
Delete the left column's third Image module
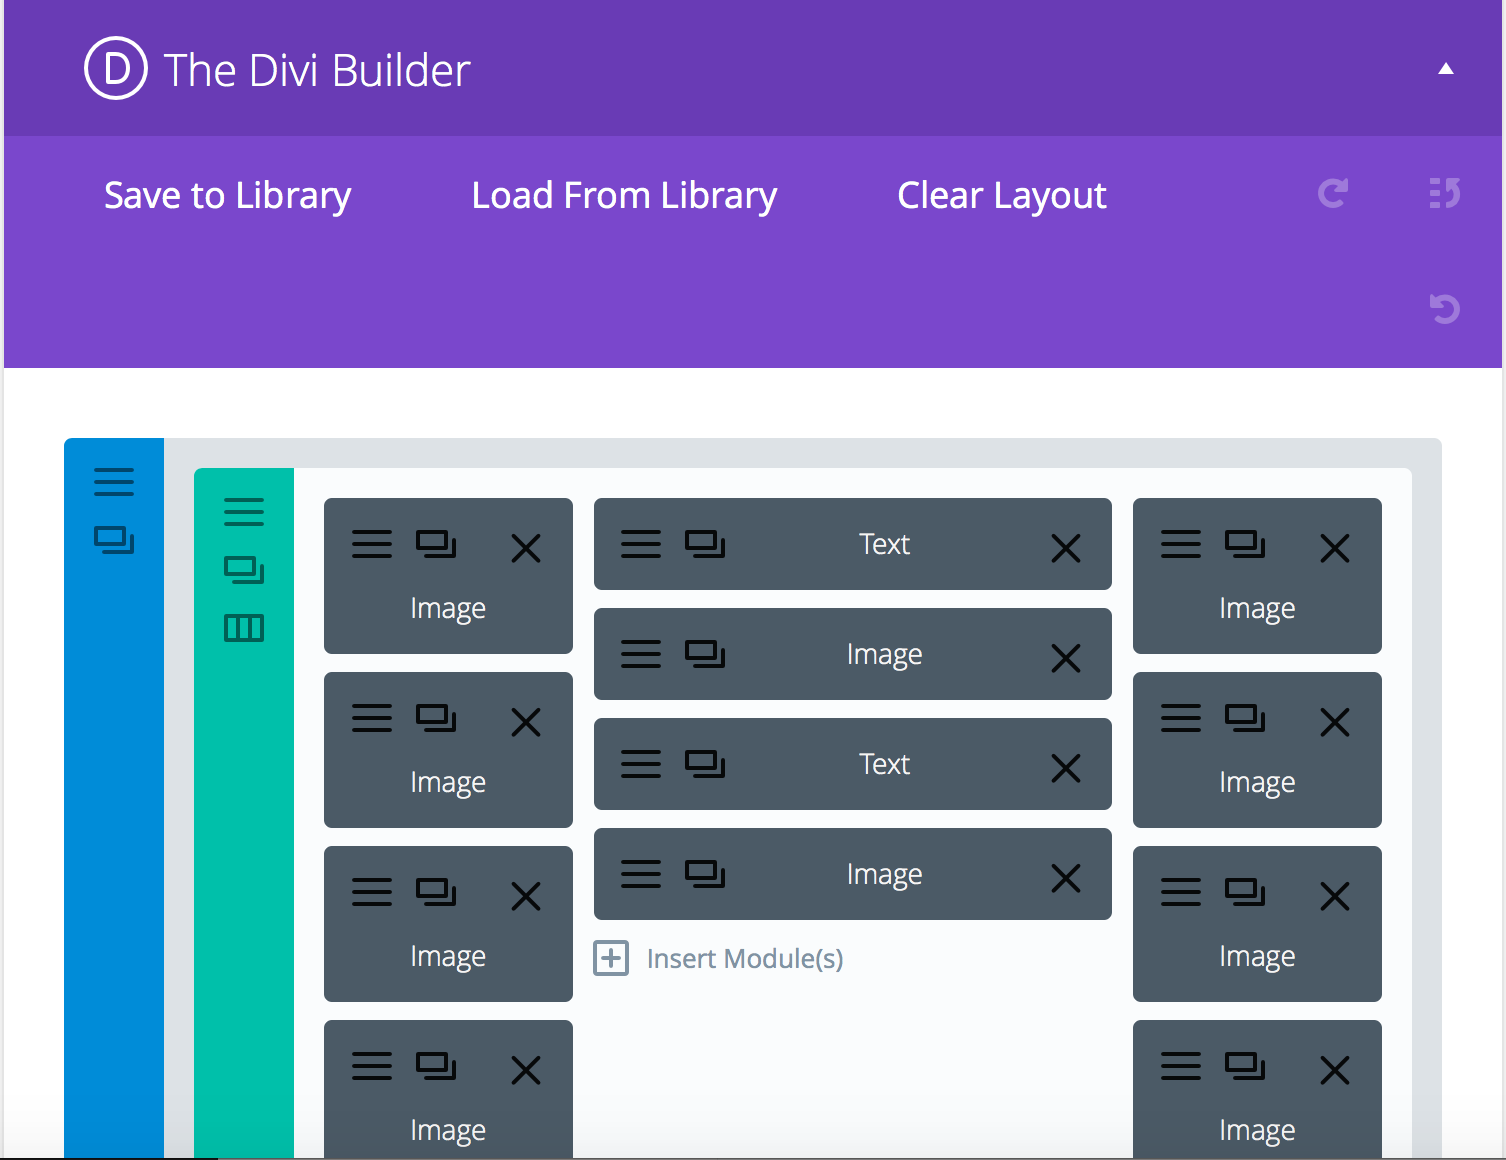click(526, 896)
